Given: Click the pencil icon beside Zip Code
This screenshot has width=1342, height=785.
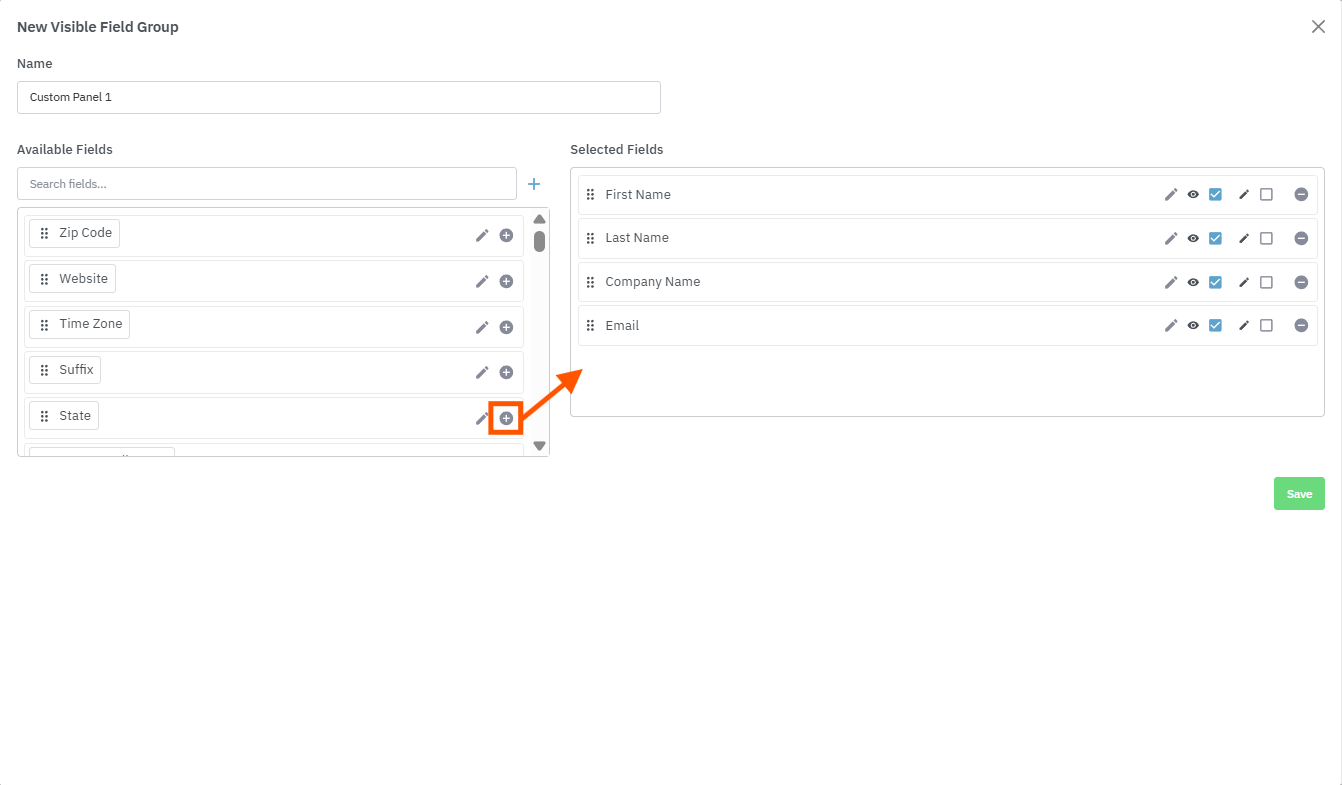Looking at the screenshot, I should [482, 235].
